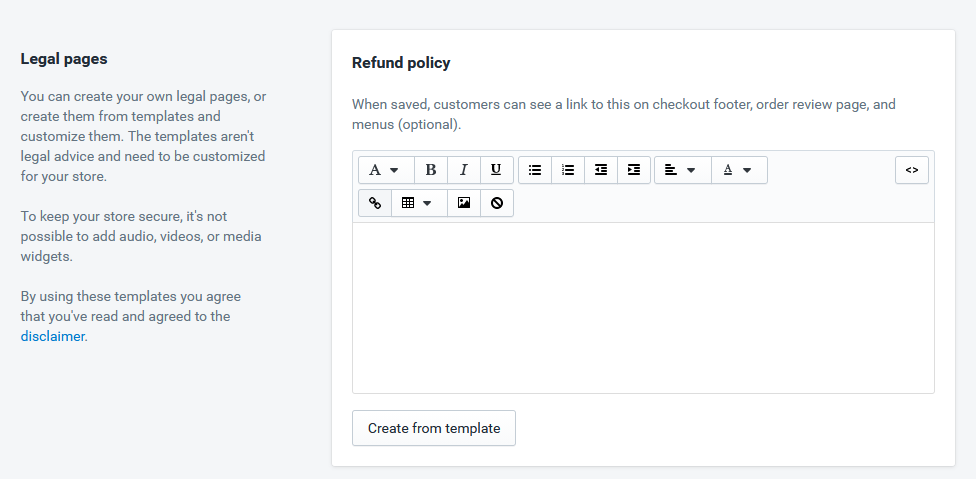Viewport: 976px width, 479px height.
Task: Click Create from template button
Action: point(434,428)
